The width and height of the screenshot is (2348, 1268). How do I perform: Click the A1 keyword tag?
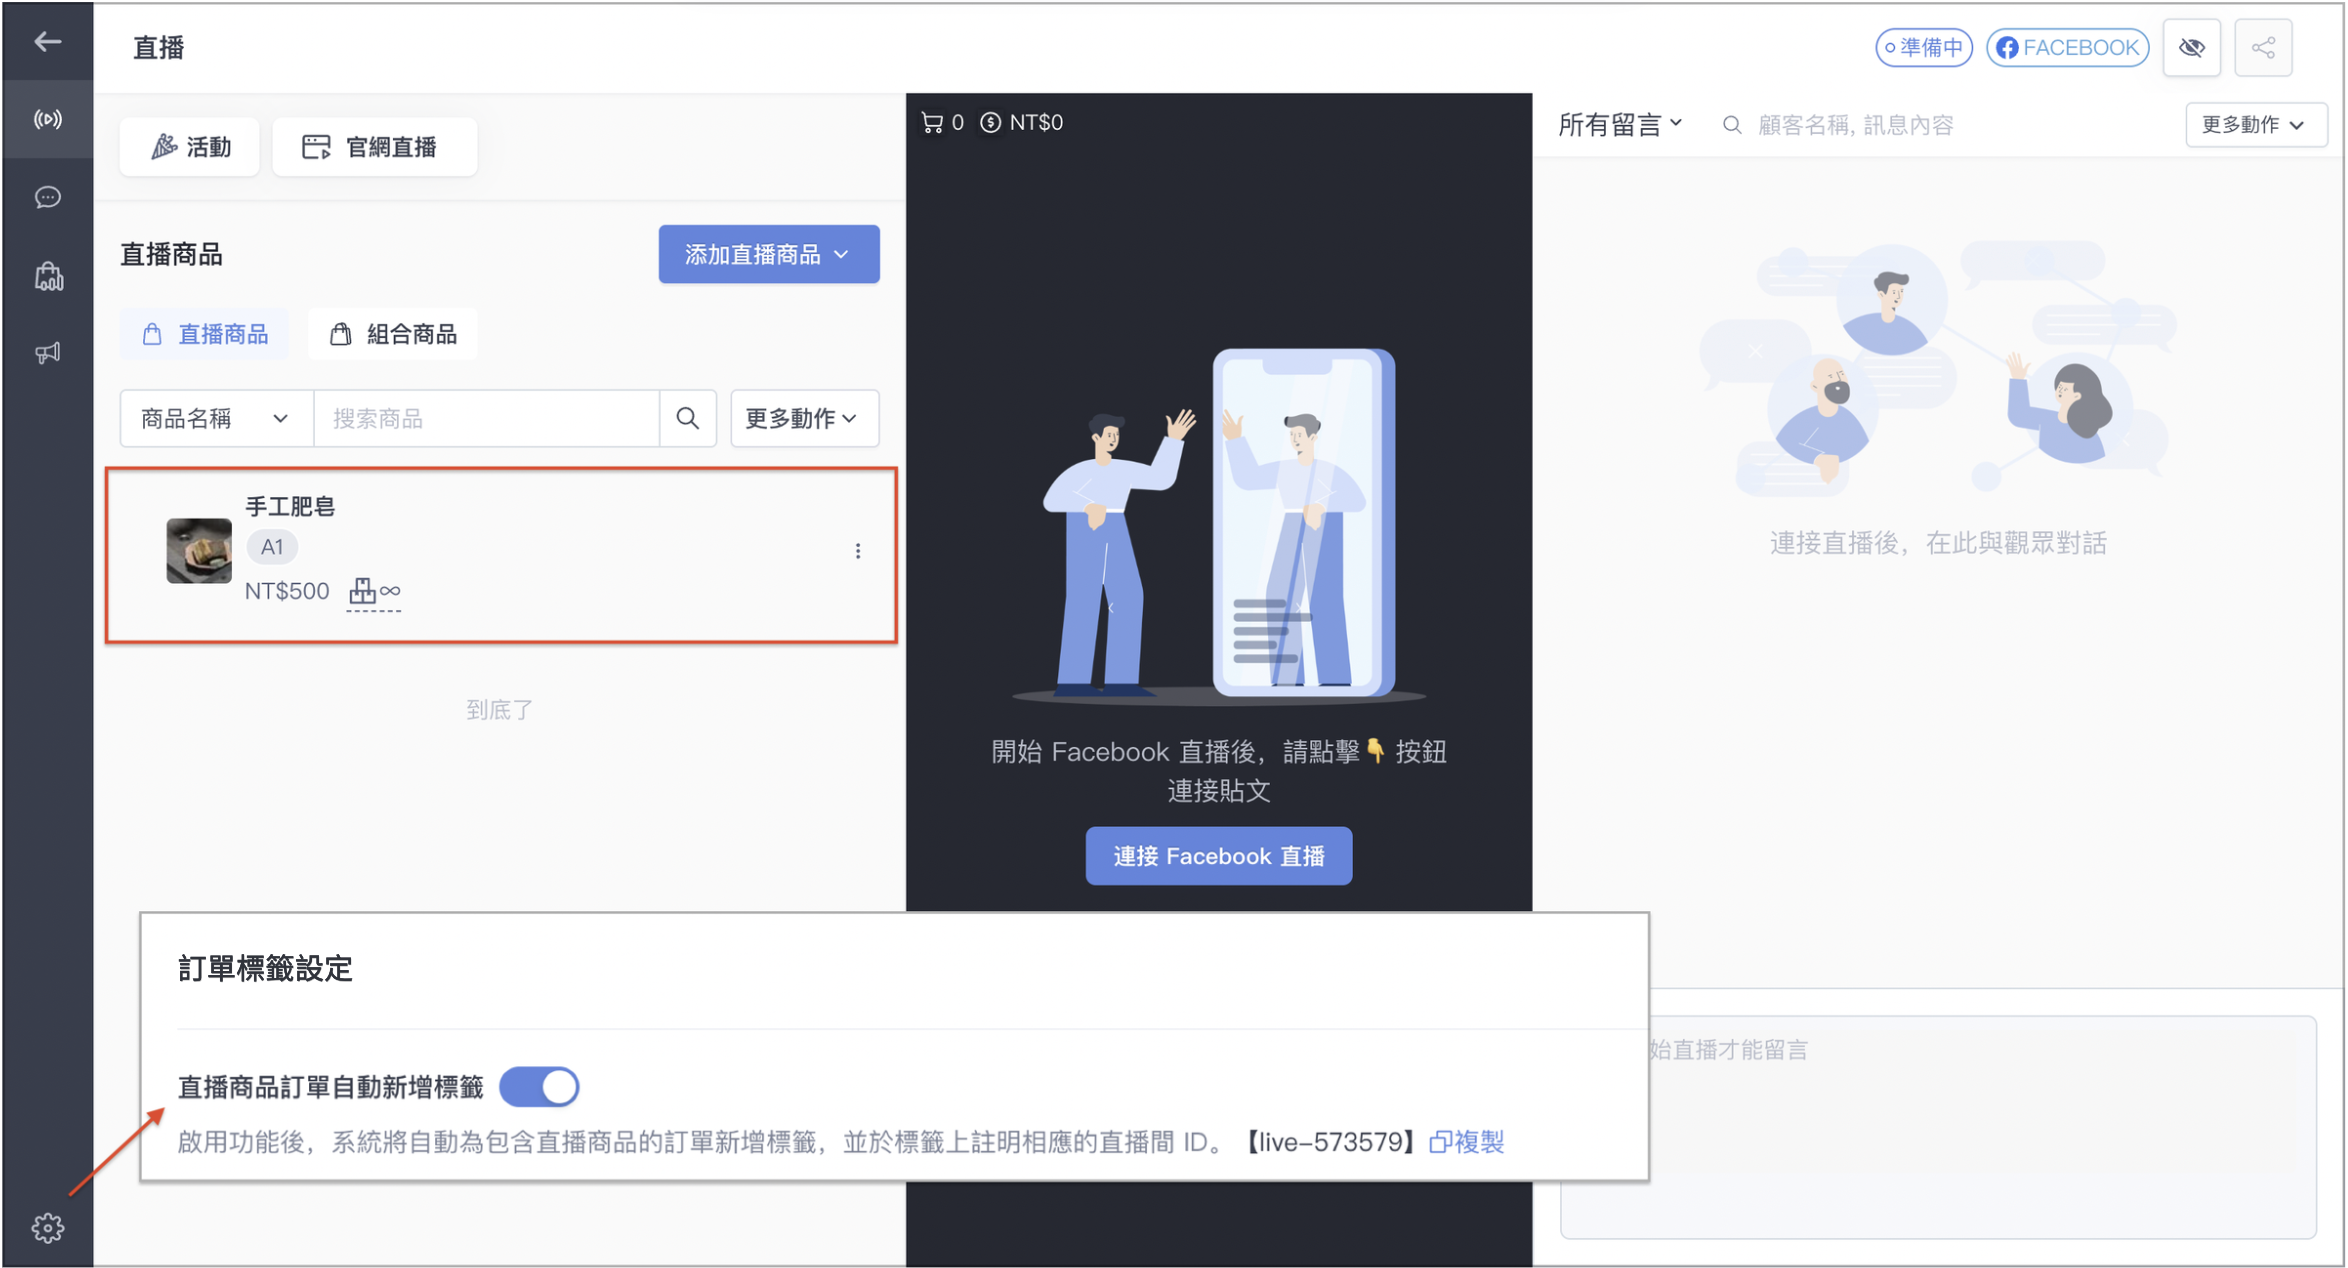[x=272, y=547]
